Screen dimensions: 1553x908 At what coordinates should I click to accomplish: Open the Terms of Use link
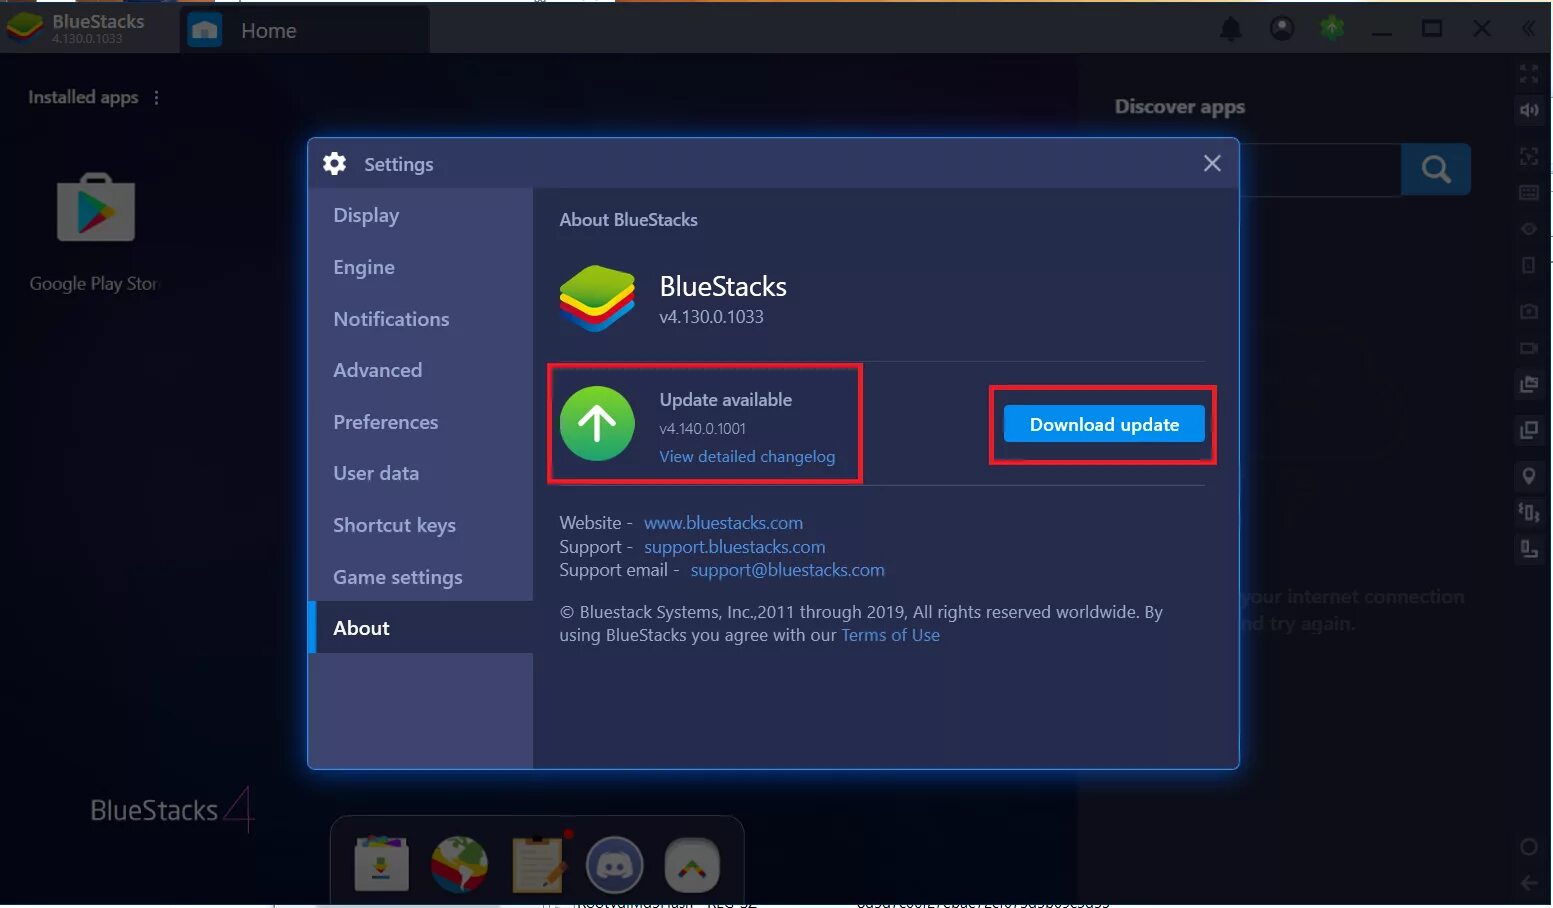tap(890, 635)
